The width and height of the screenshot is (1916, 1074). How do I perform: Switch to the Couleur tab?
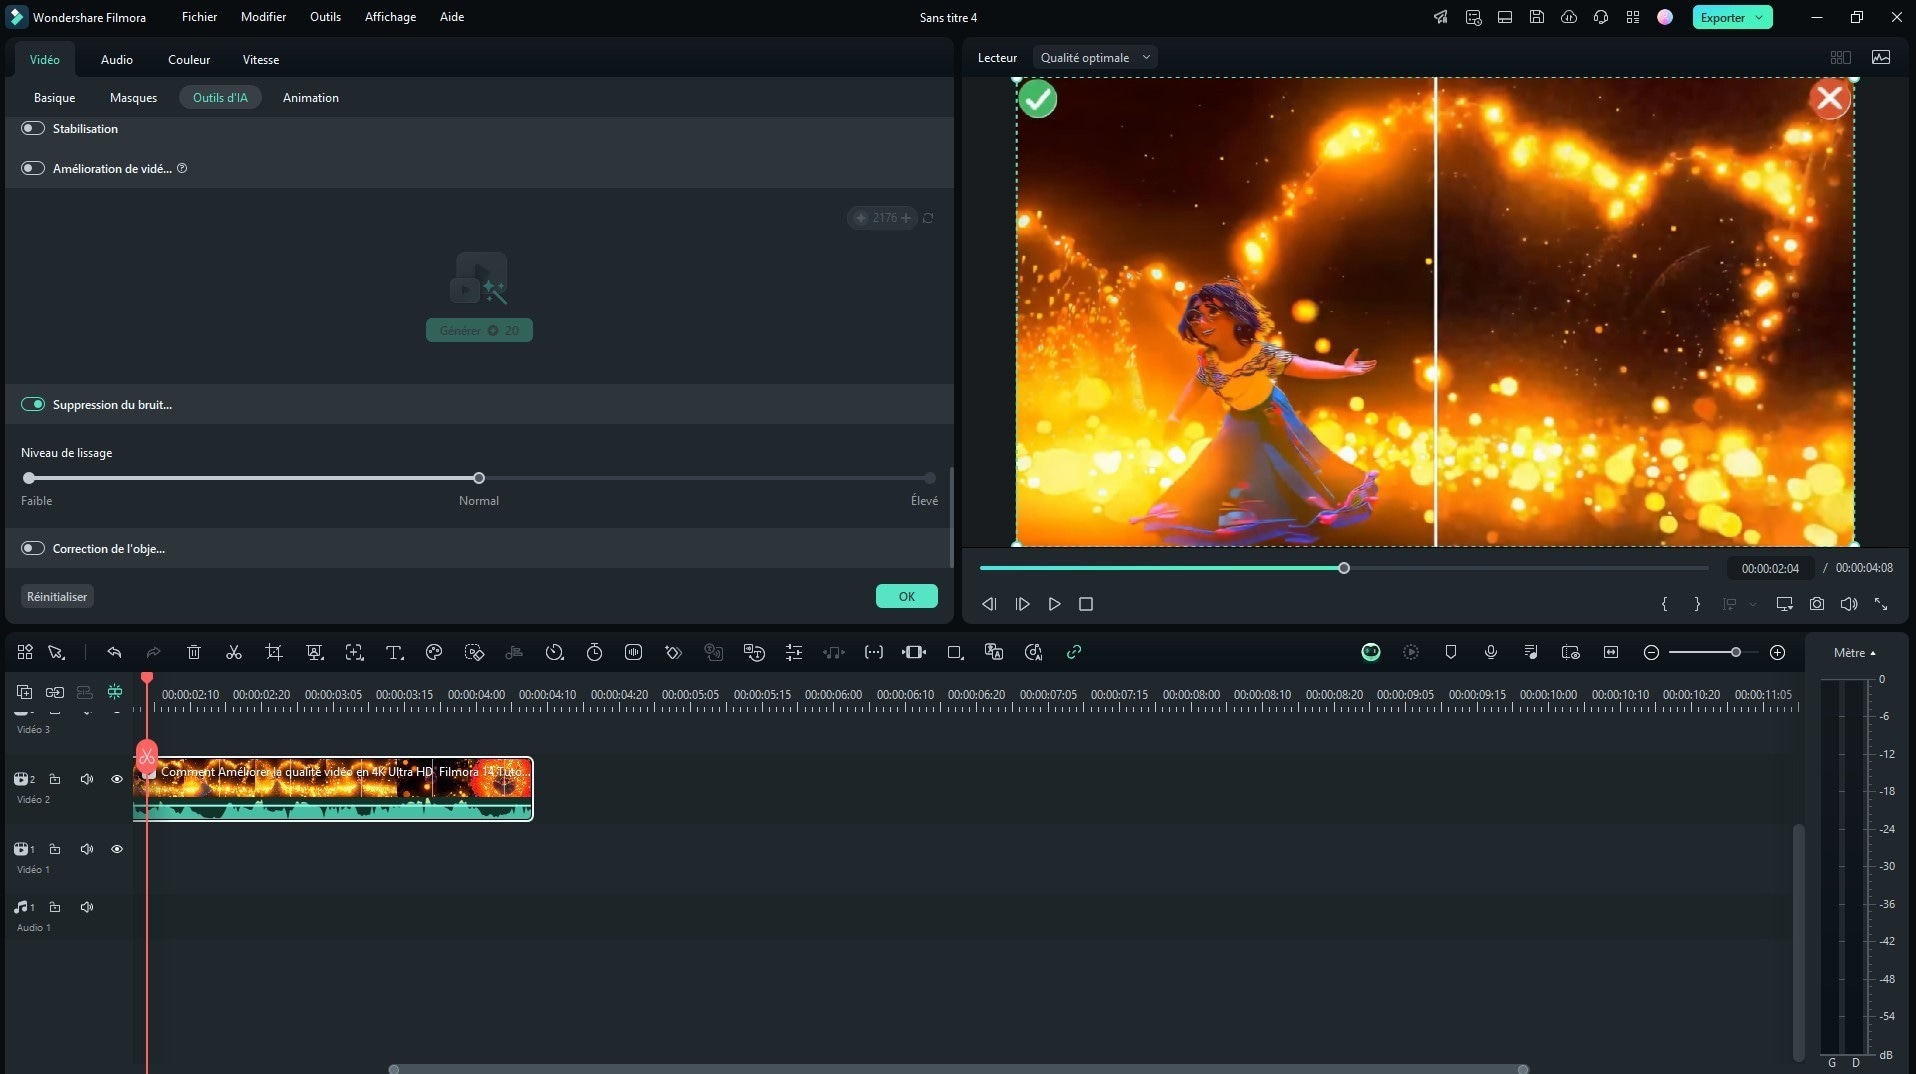189,60
